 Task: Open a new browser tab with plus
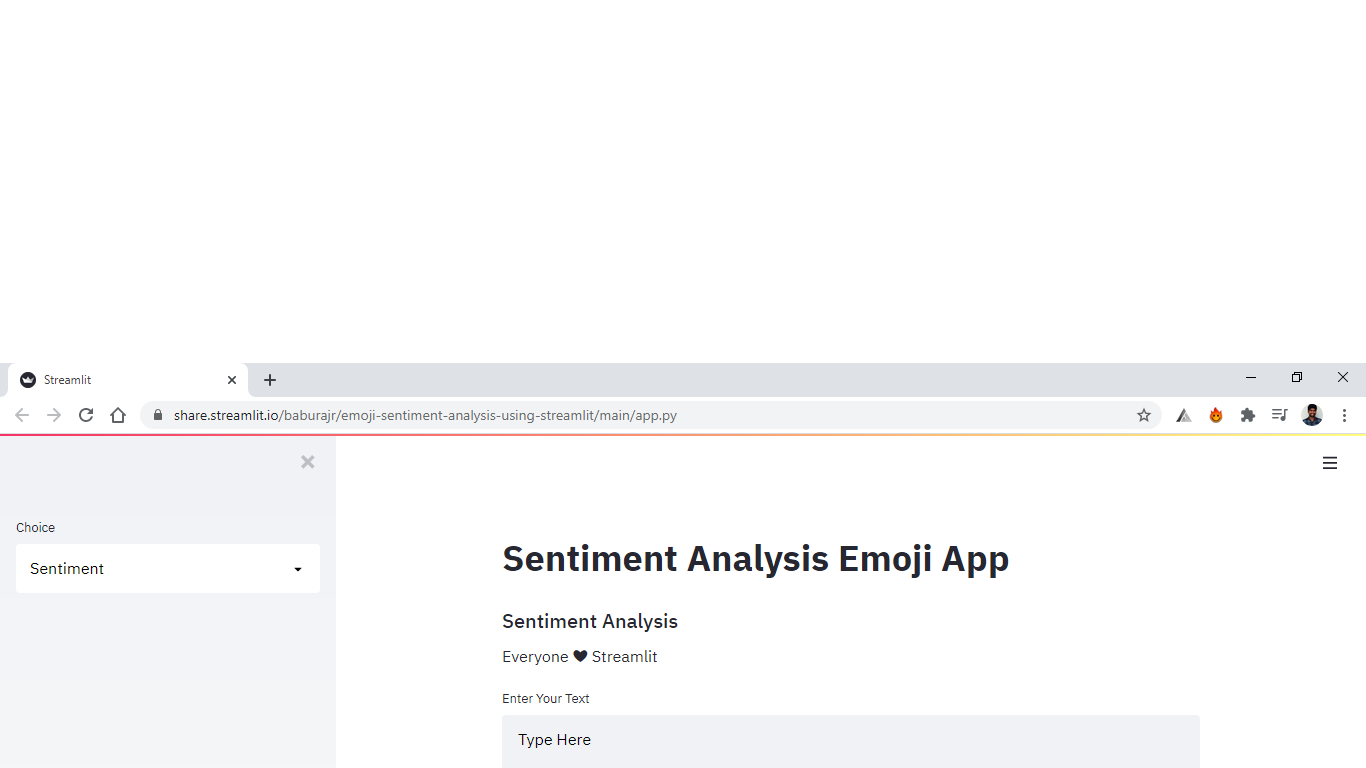coord(270,380)
